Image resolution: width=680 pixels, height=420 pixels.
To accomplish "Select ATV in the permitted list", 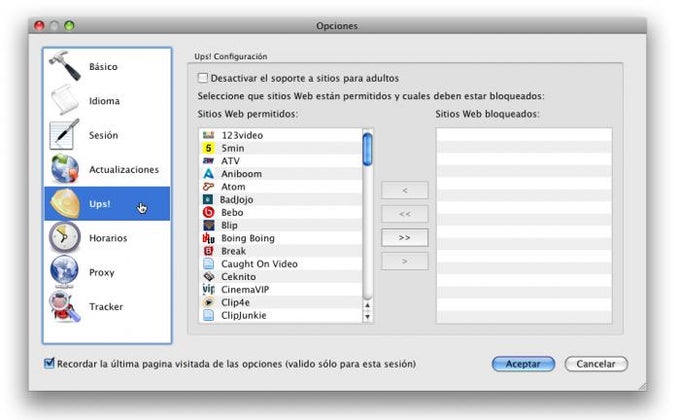I will (281, 161).
